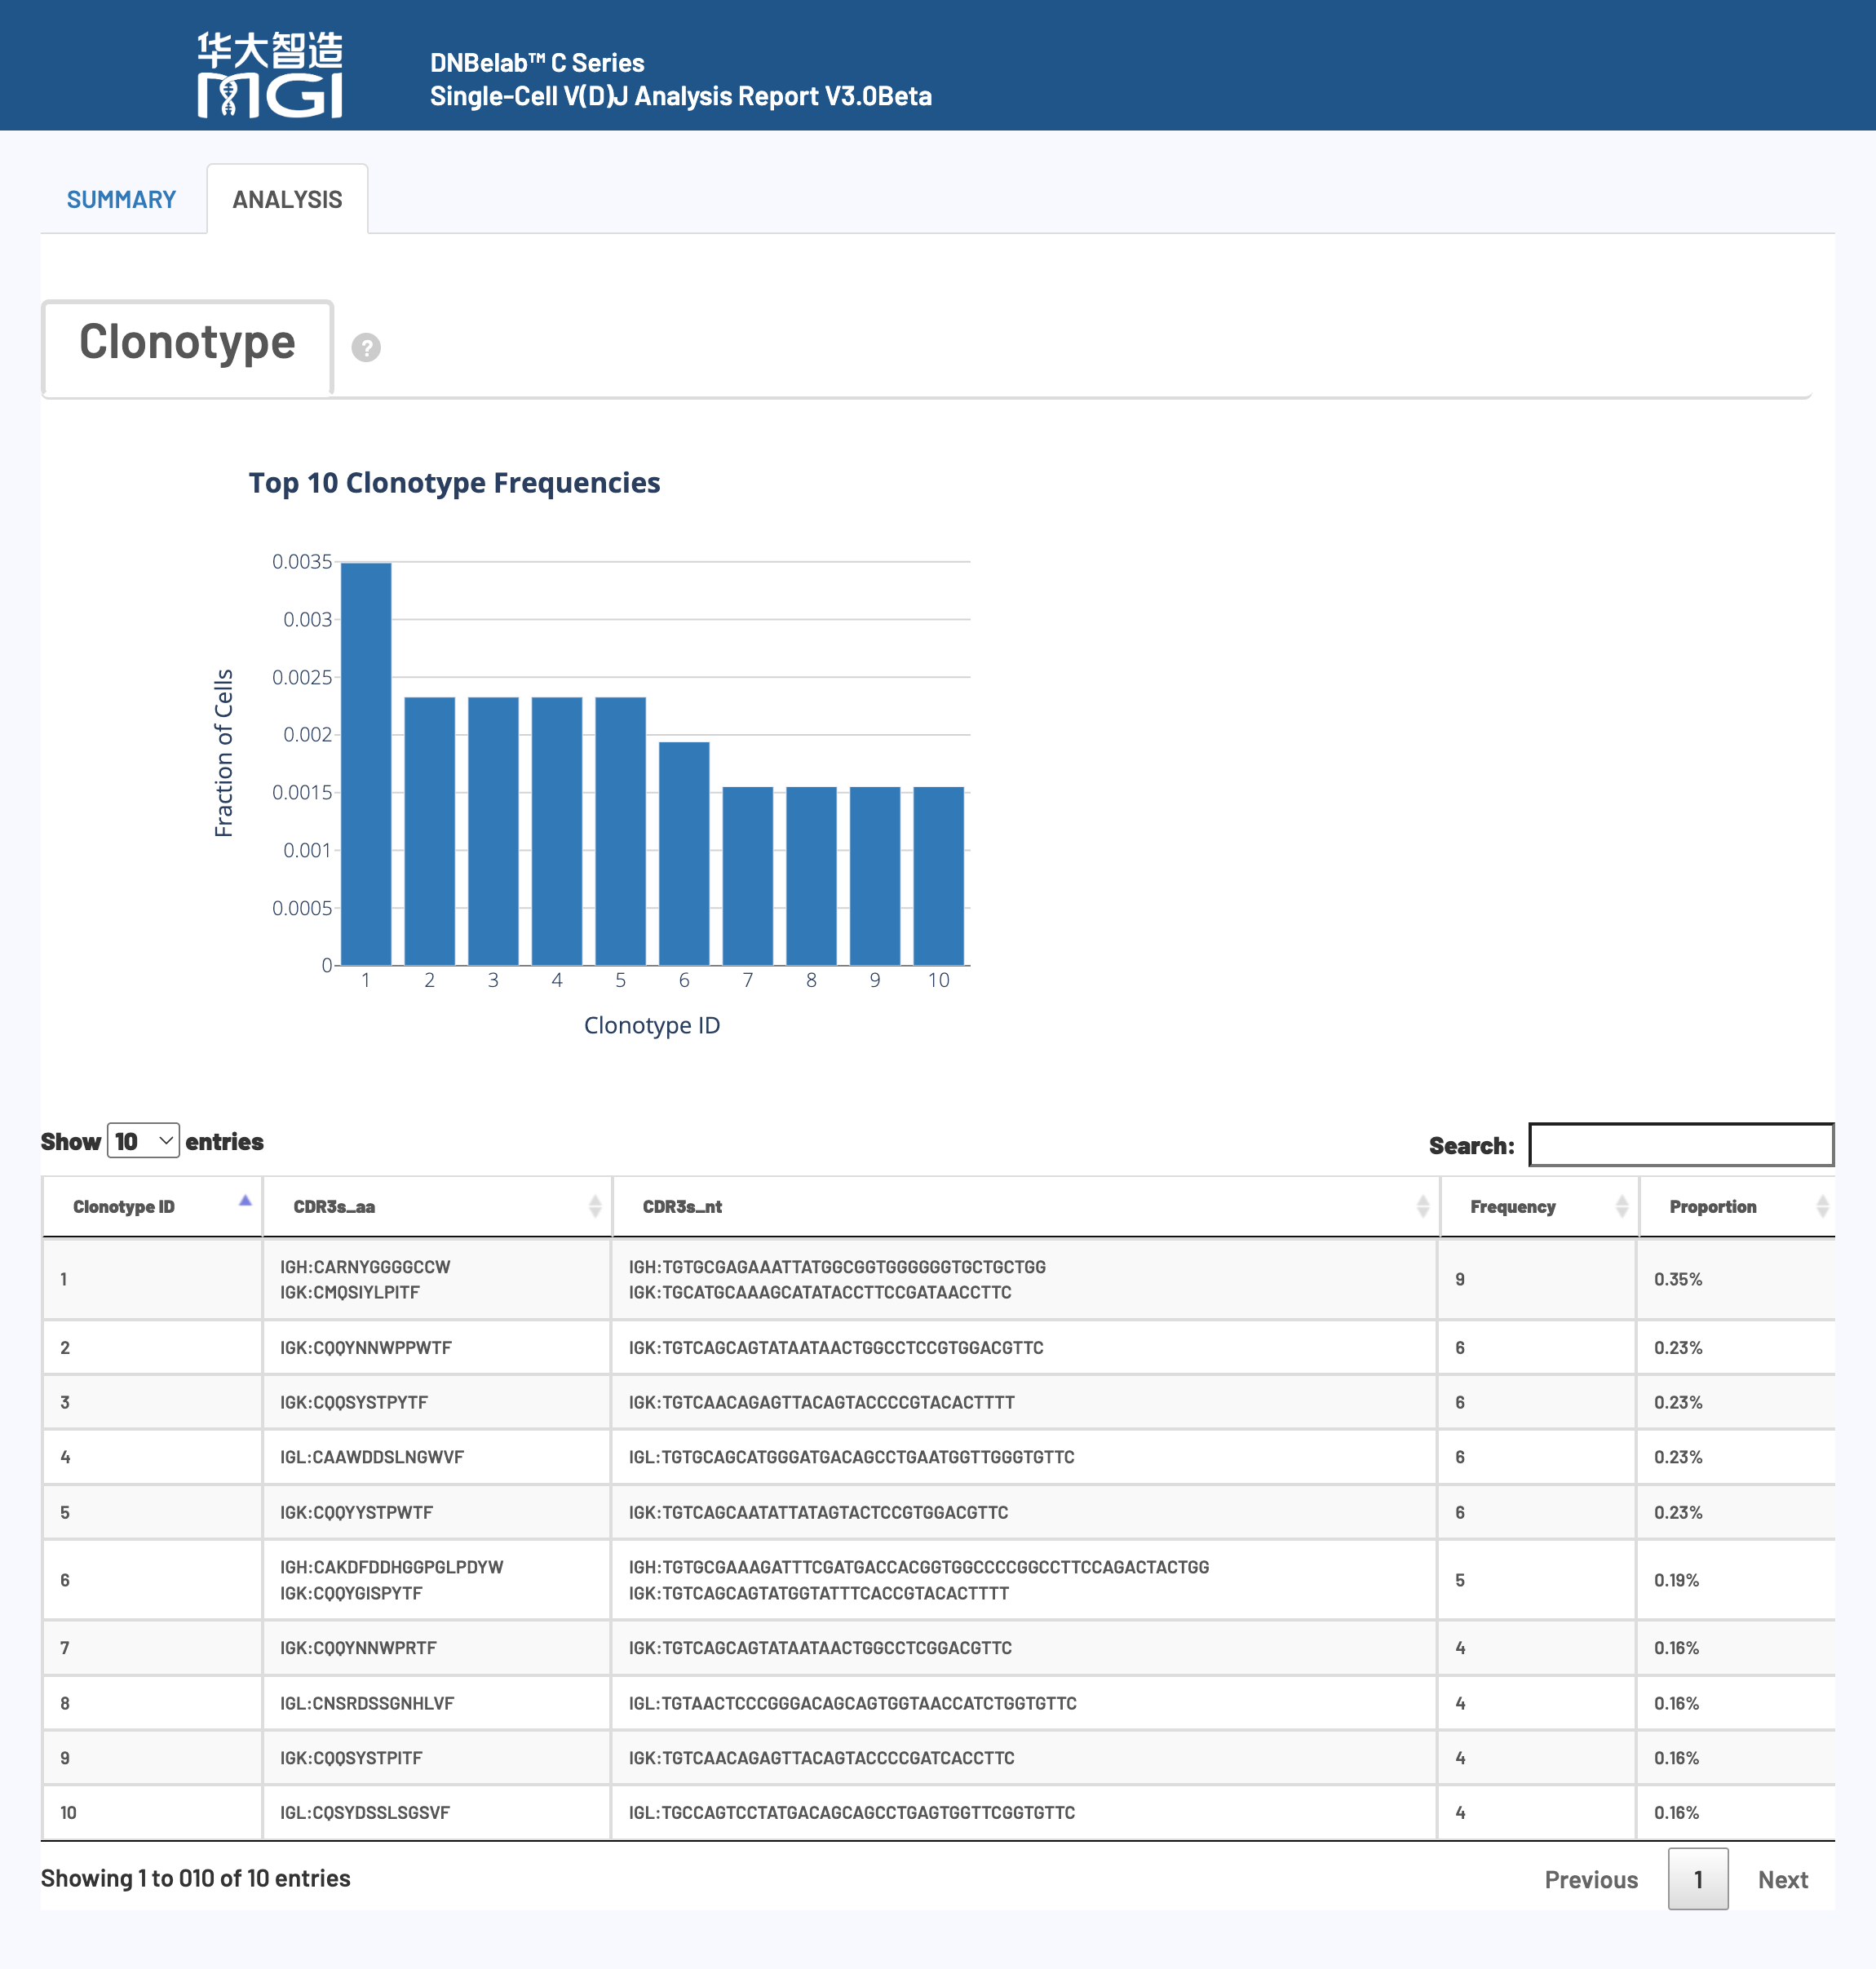
Task: Click the Clonotype help question mark icon
Action: coord(366,347)
